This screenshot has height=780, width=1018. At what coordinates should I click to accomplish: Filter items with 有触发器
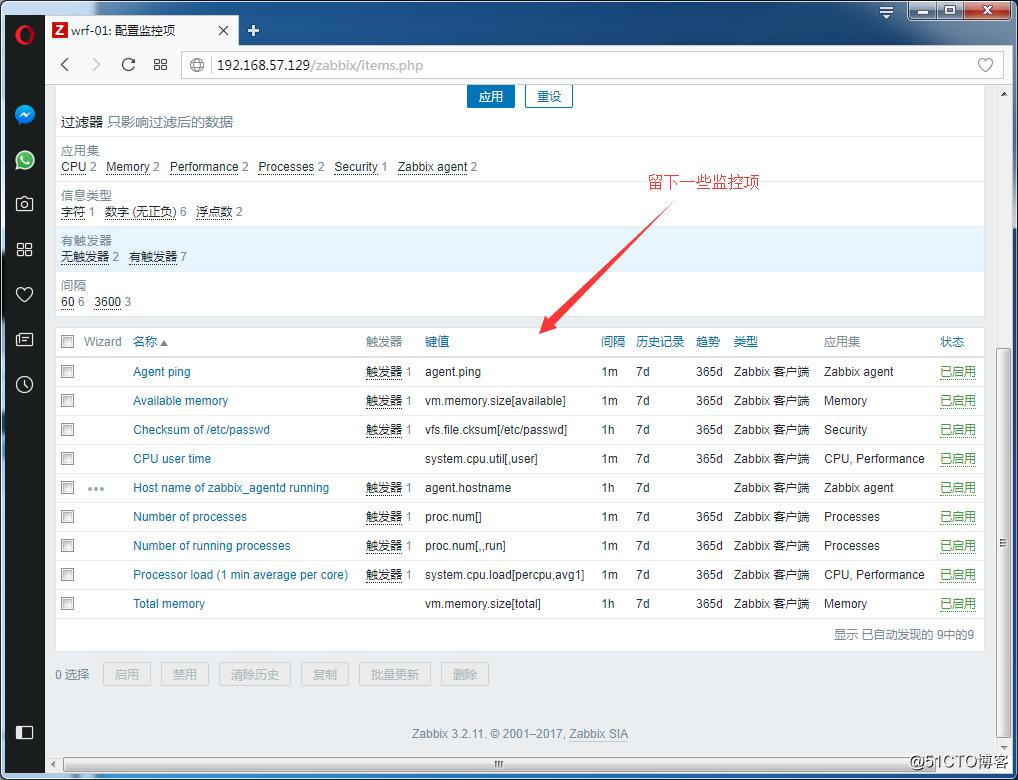point(153,257)
